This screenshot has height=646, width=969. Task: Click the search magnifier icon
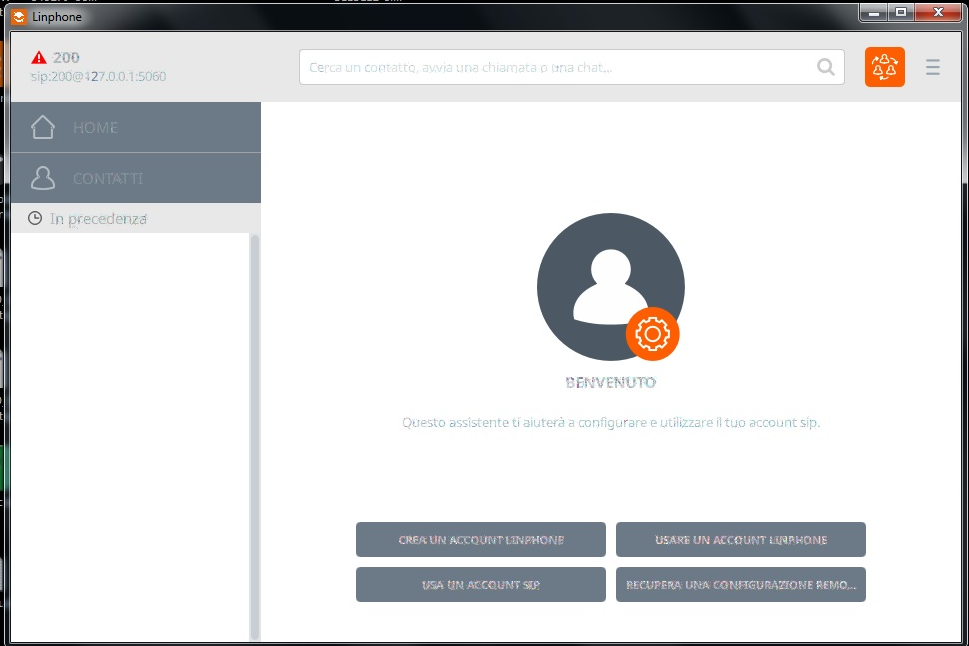(826, 67)
